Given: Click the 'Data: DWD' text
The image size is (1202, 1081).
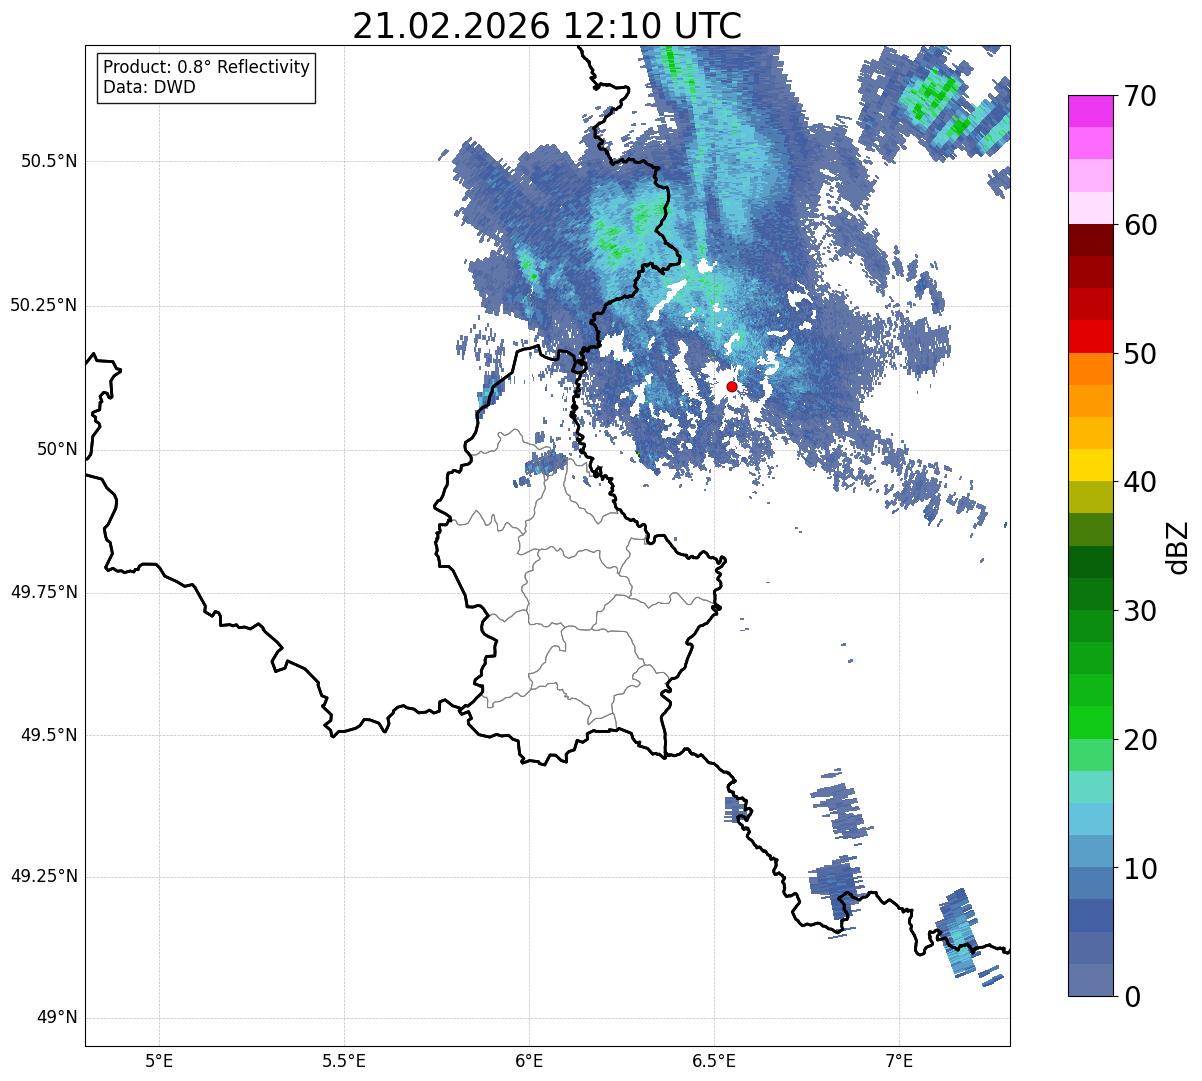Looking at the screenshot, I should pyautogui.click(x=149, y=87).
